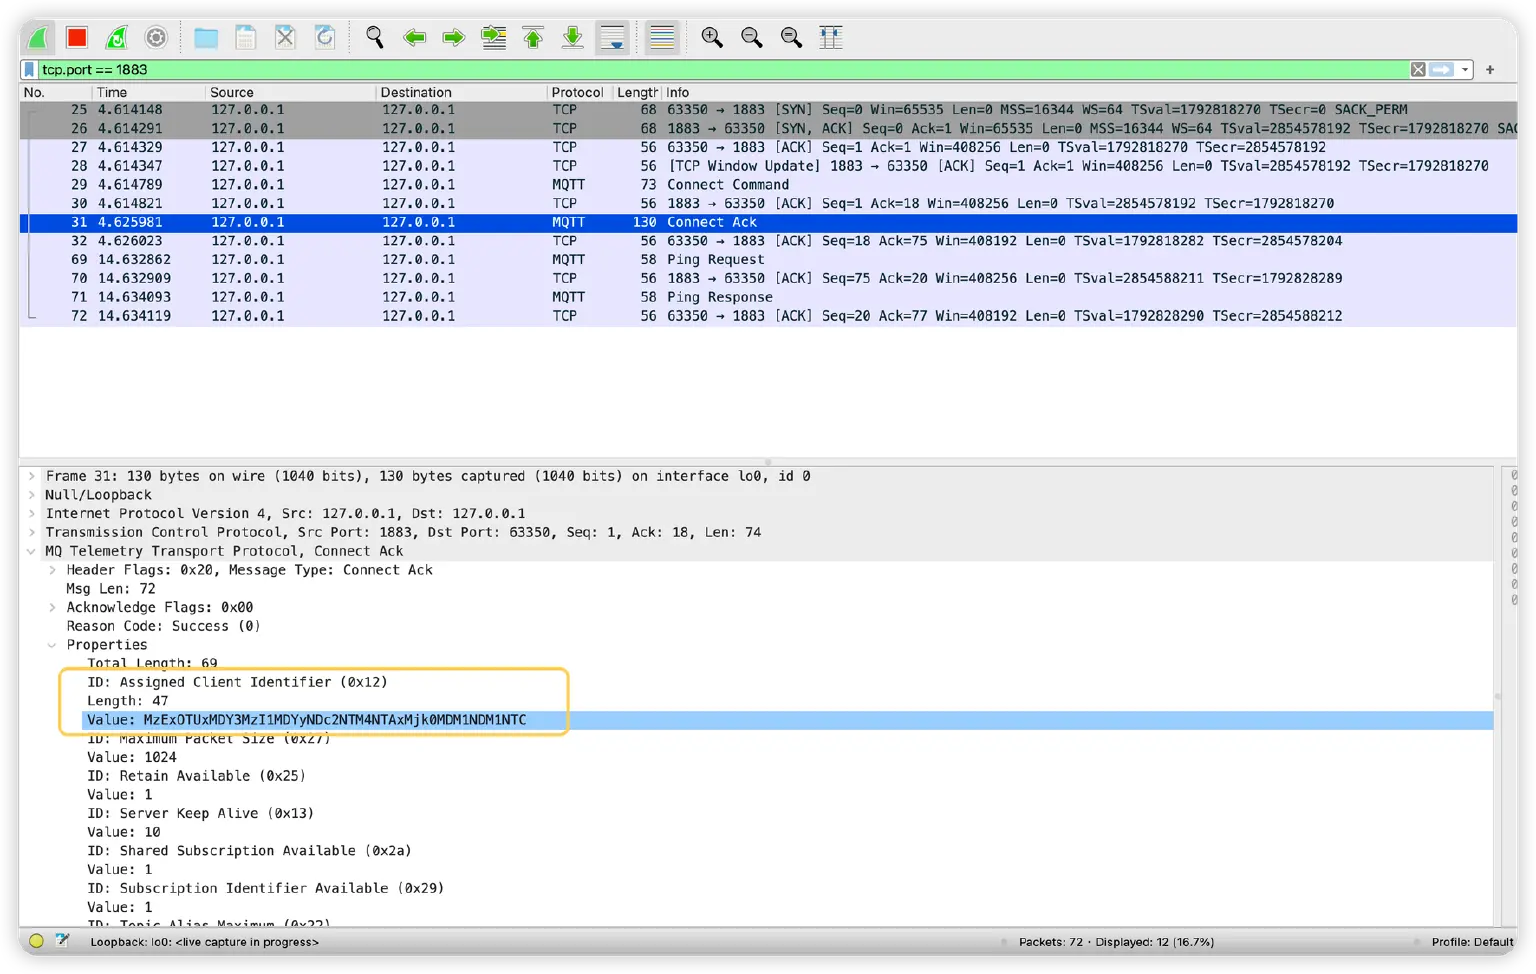
Task: Stop the live packet capture
Action: pos(74,37)
